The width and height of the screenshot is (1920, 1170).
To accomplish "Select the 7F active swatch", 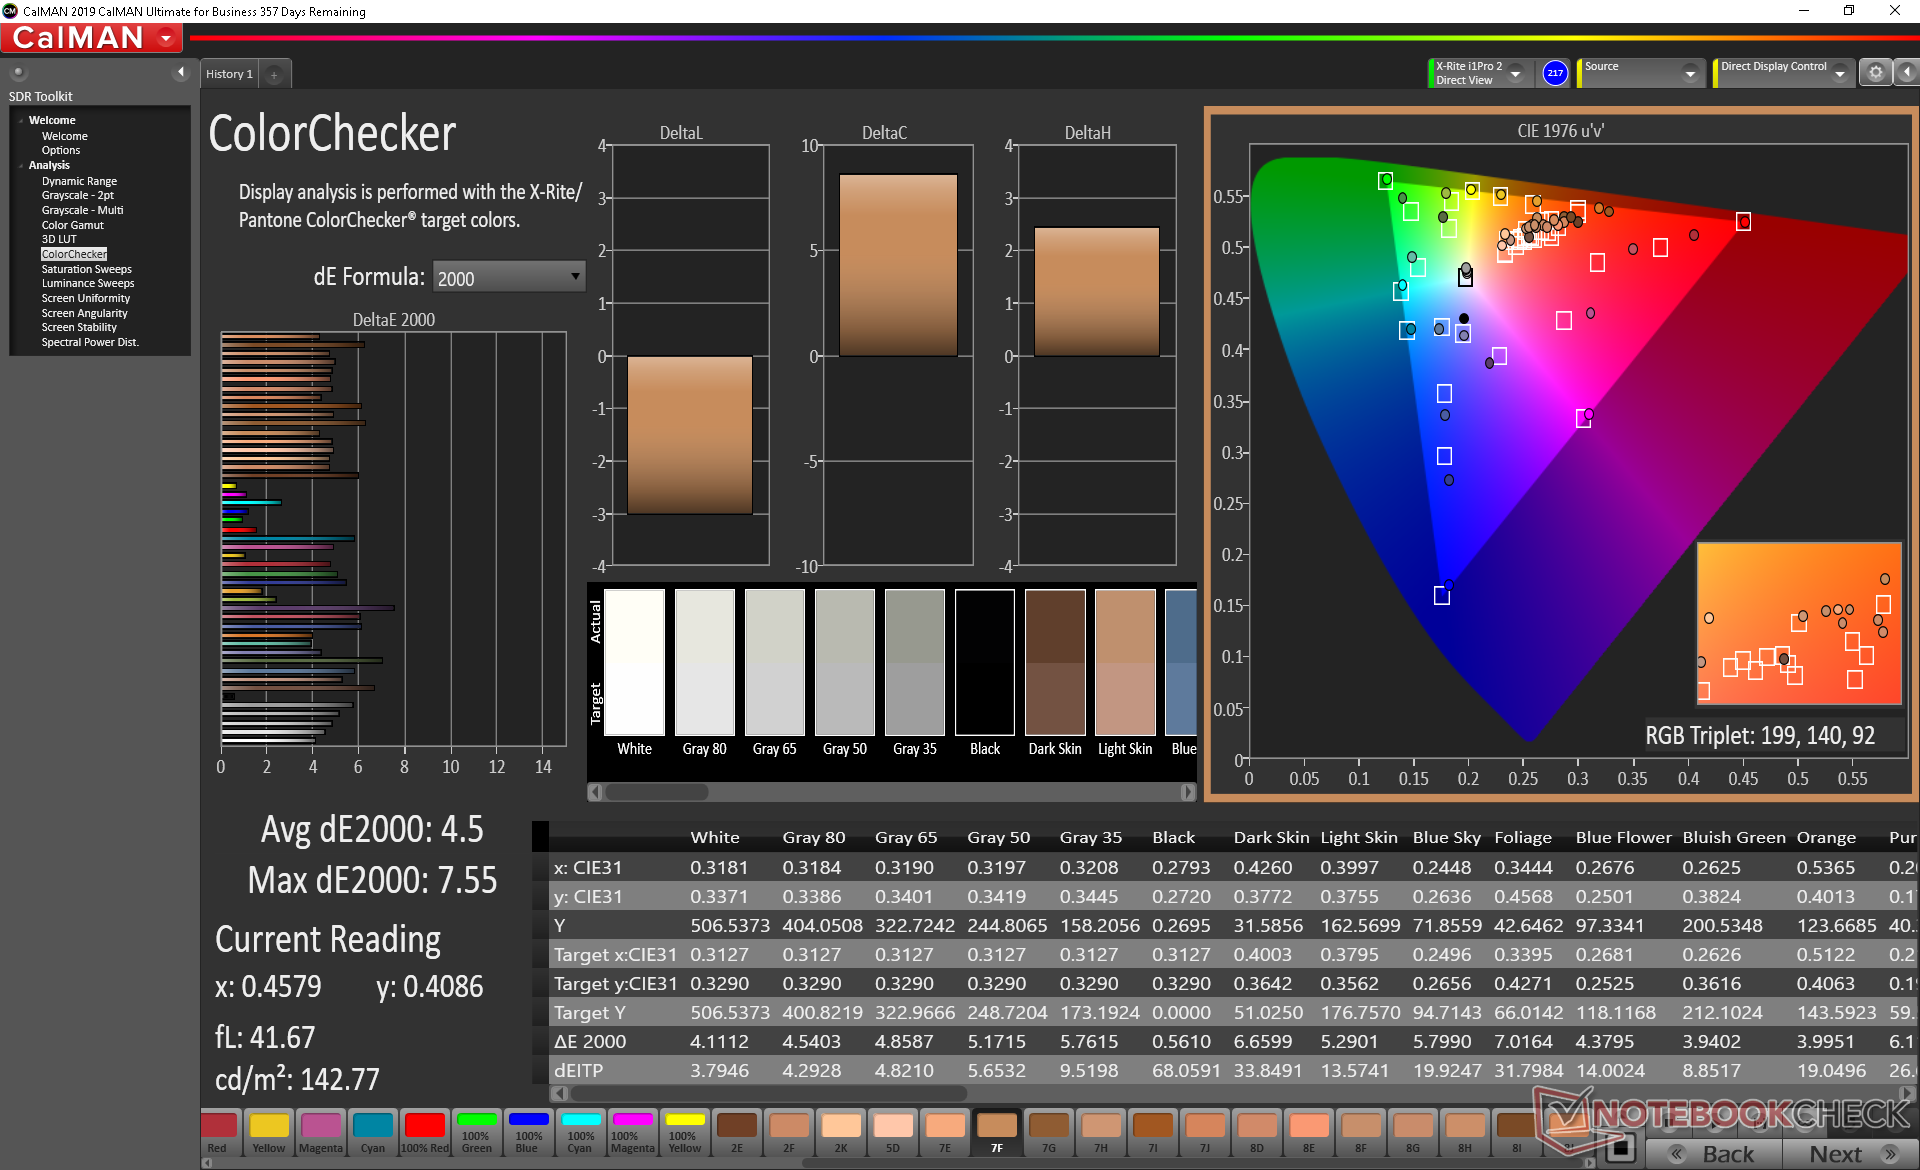I will pos(996,1132).
